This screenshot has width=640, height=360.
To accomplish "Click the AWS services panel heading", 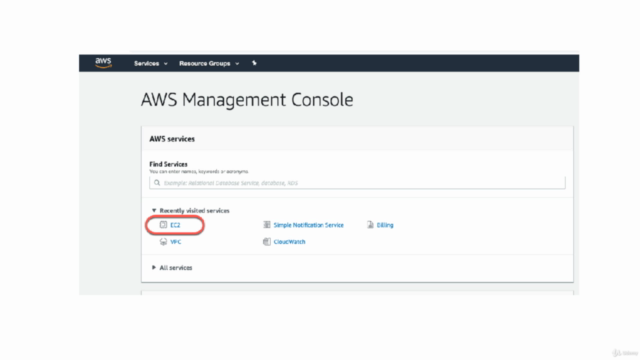I will point(172,139).
